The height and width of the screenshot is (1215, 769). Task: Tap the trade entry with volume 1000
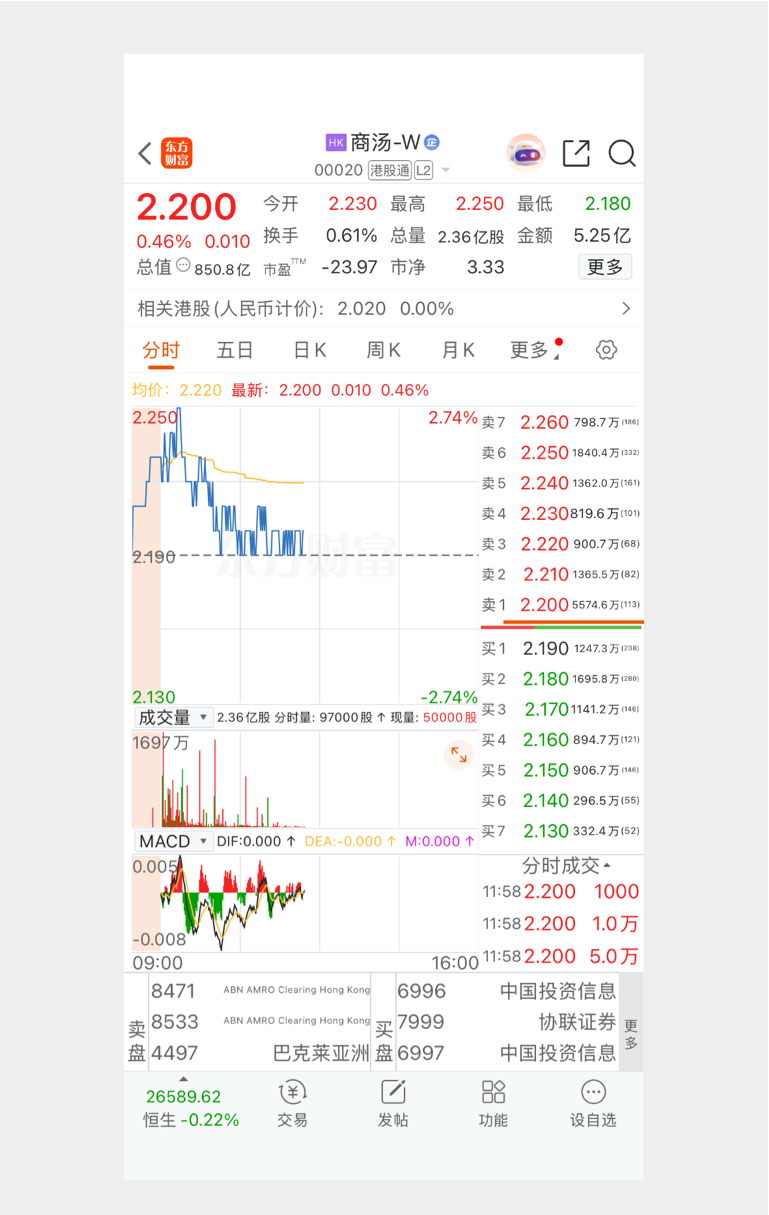pos(561,892)
